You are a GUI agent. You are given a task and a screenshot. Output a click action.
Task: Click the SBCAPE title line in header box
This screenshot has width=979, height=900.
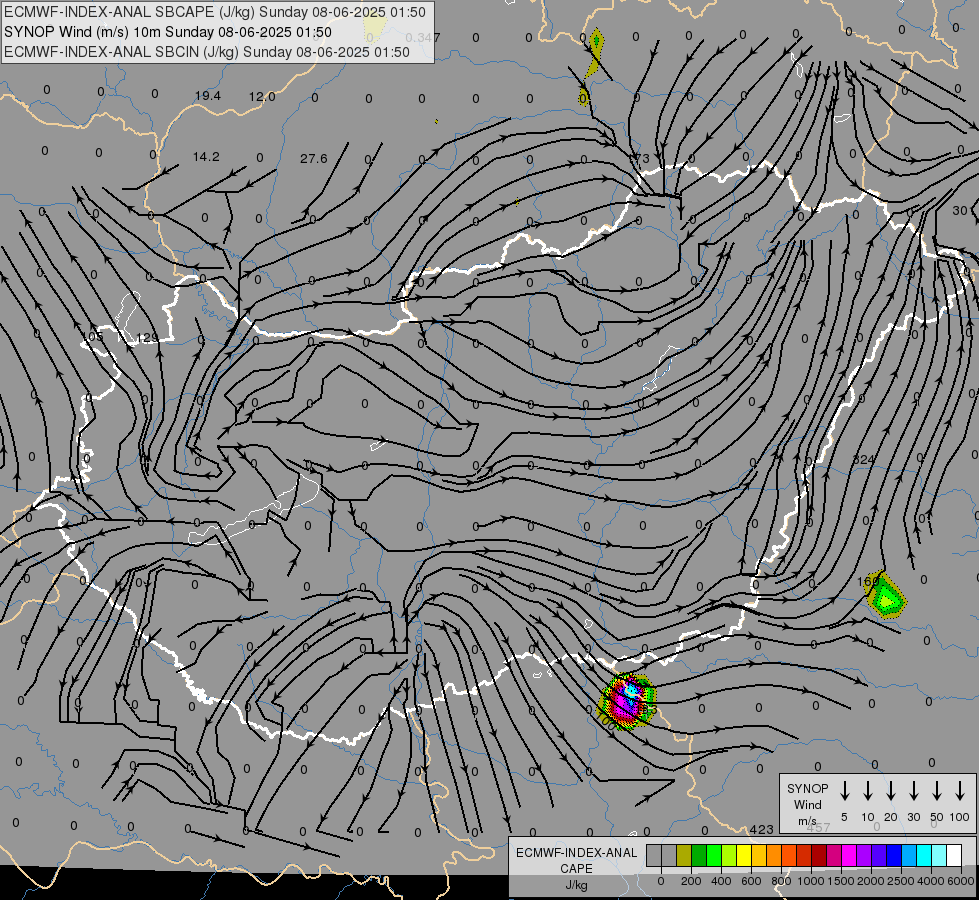(215, 12)
